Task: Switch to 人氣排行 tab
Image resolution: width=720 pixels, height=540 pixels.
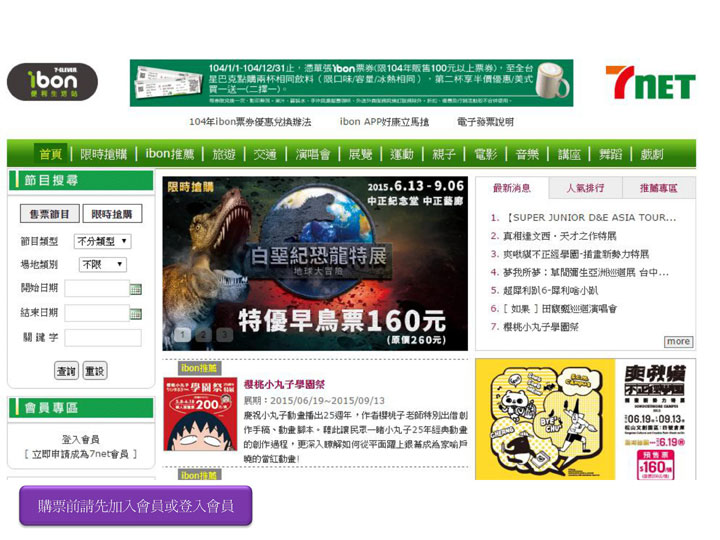Action: coord(585,188)
